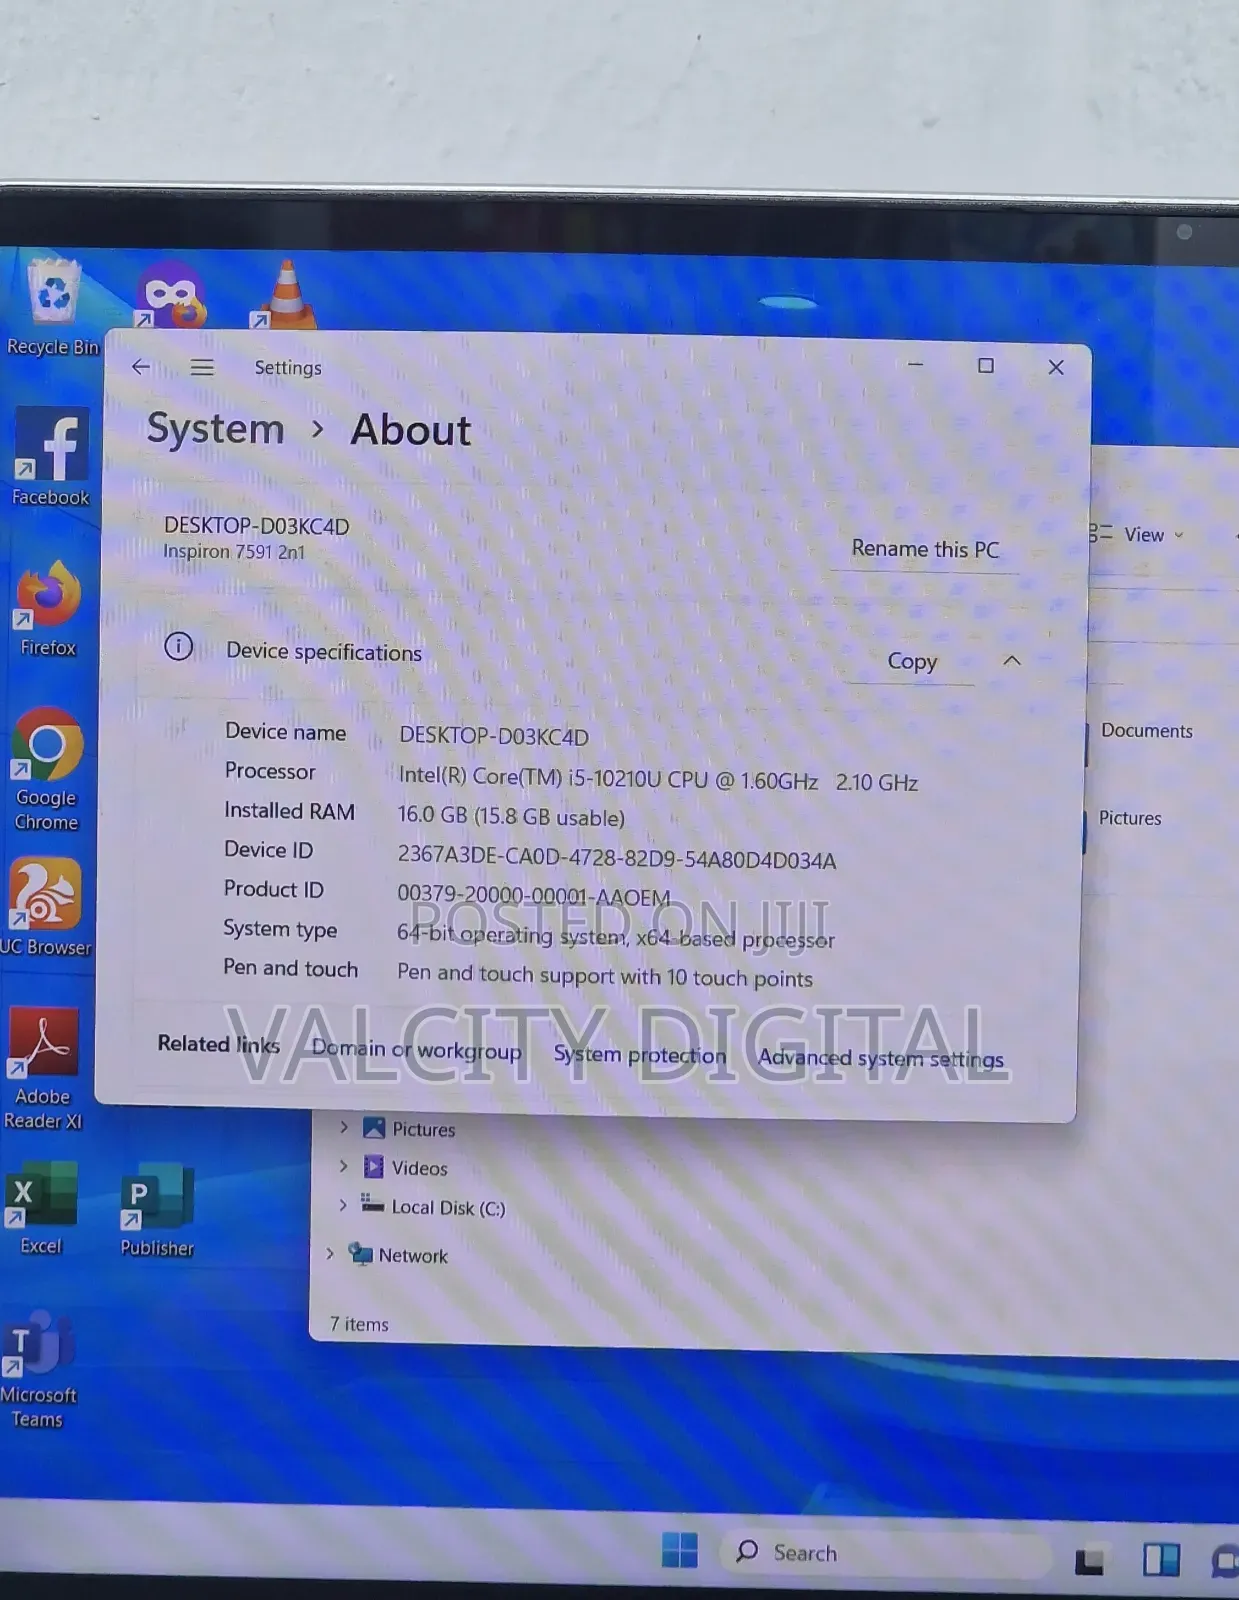The height and width of the screenshot is (1600, 1239).
Task: Open View dropdown in File Explorer
Action: tap(1136, 535)
